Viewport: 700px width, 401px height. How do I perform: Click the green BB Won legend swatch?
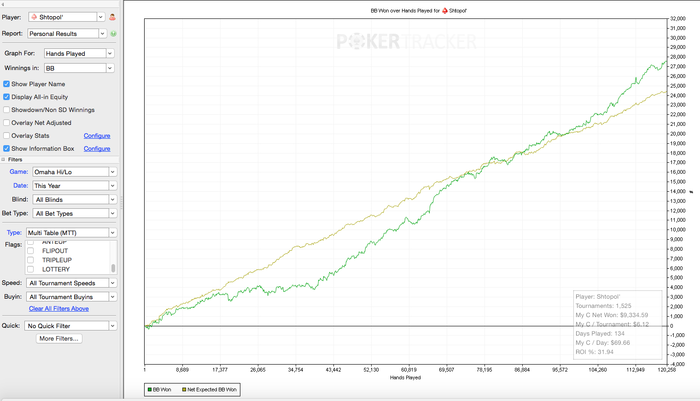[x=150, y=390]
